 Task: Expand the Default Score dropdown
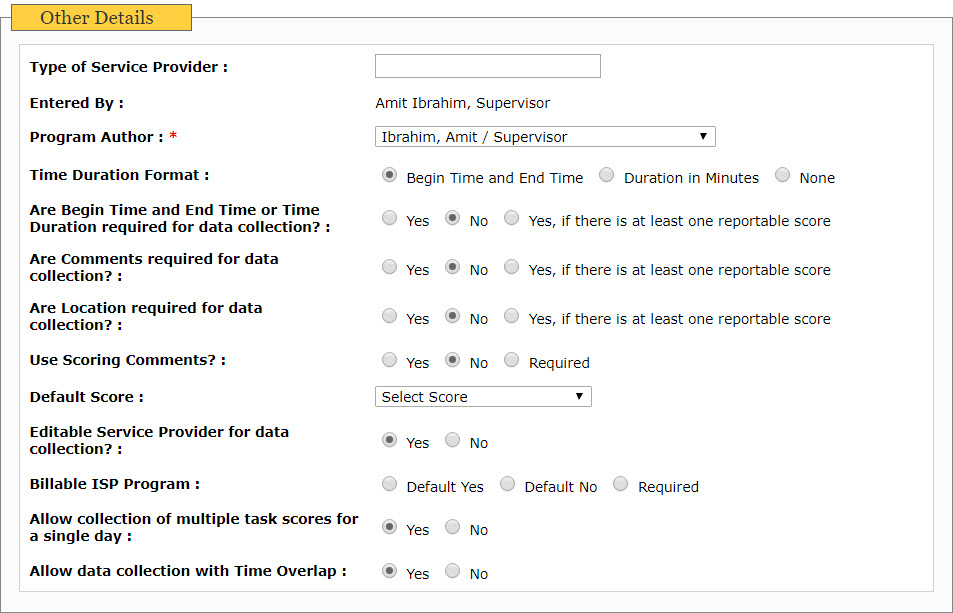[x=483, y=397]
